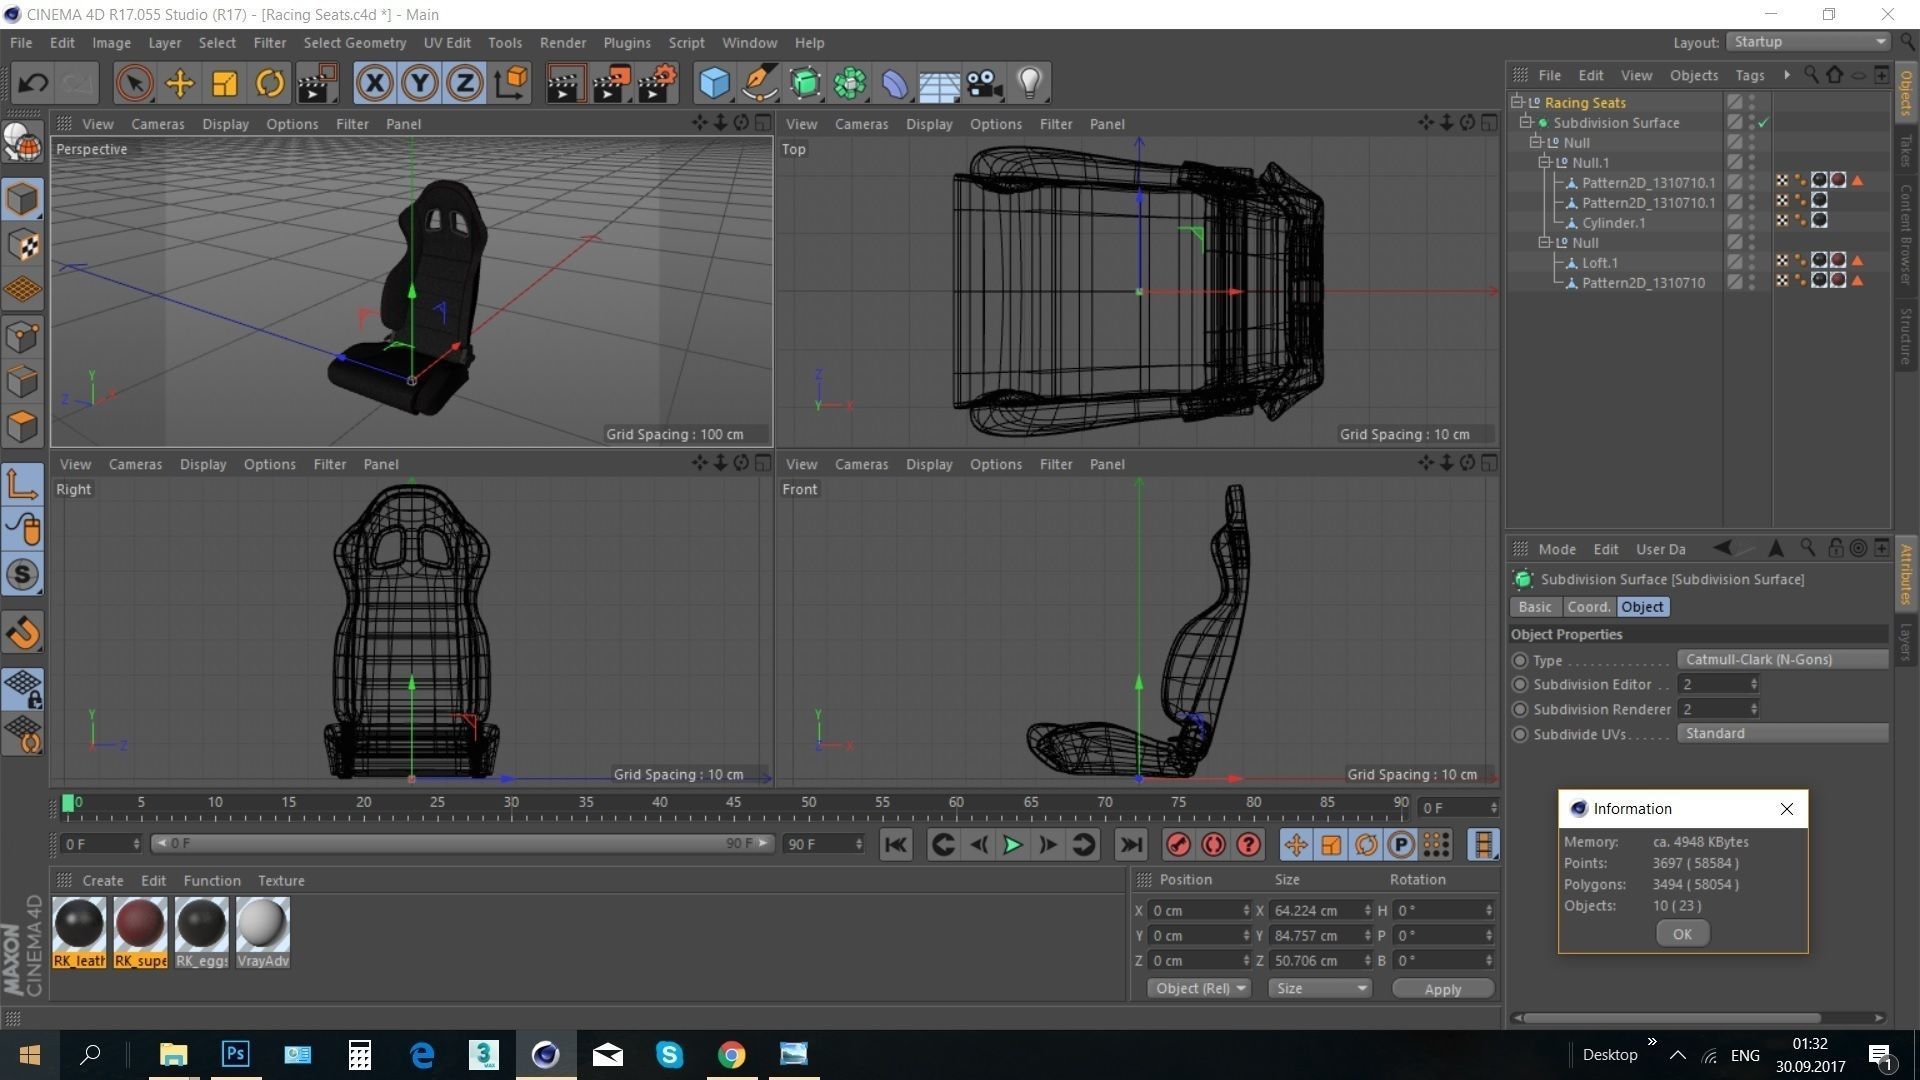
Task: Switch to Edges mode
Action: (22, 381)
